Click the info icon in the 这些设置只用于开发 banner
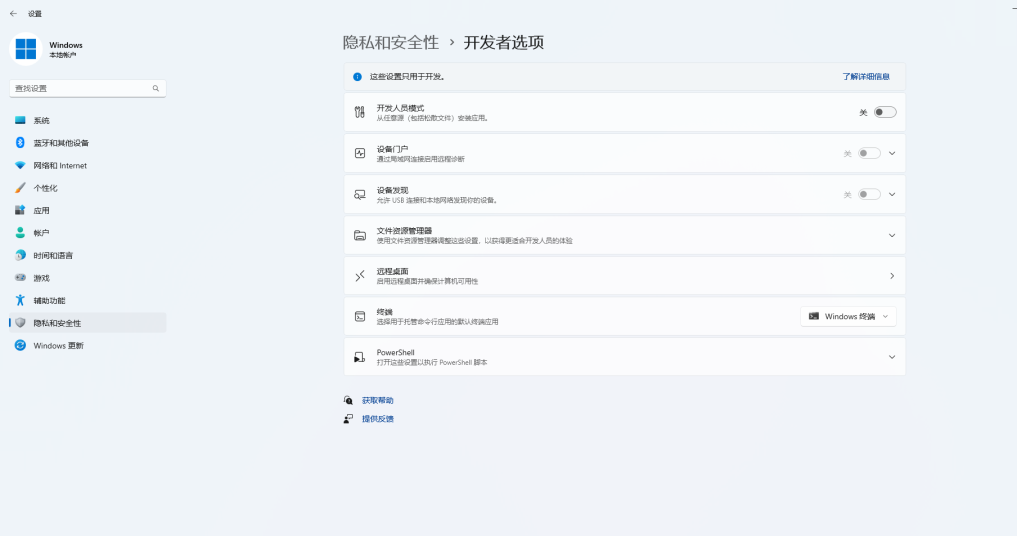 (x=357, y=77)
